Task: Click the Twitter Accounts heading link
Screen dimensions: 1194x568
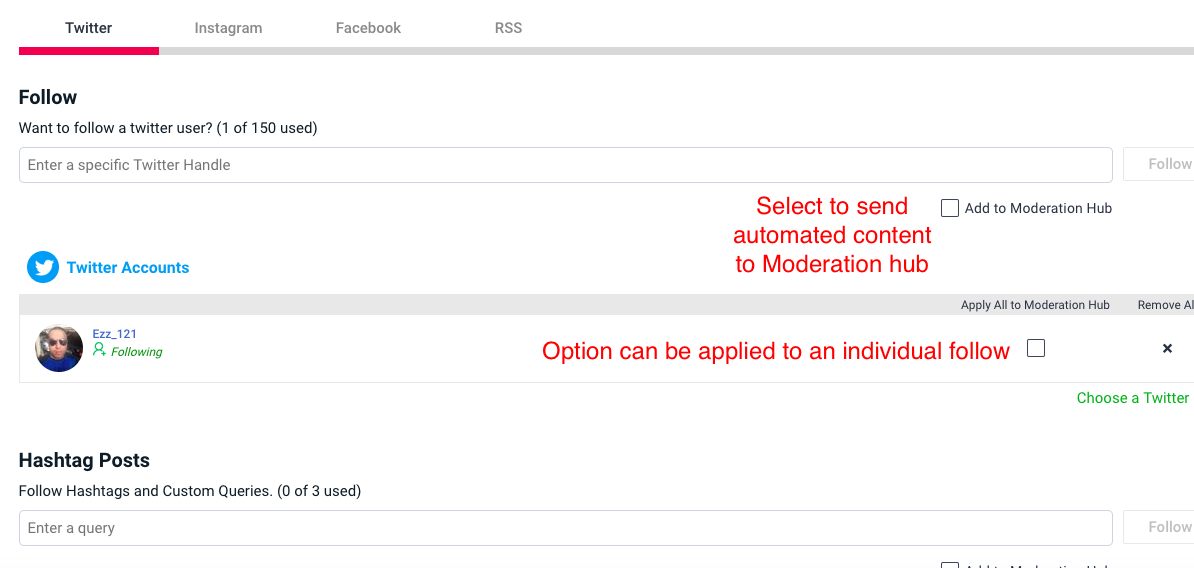Action: click(128, 268)
